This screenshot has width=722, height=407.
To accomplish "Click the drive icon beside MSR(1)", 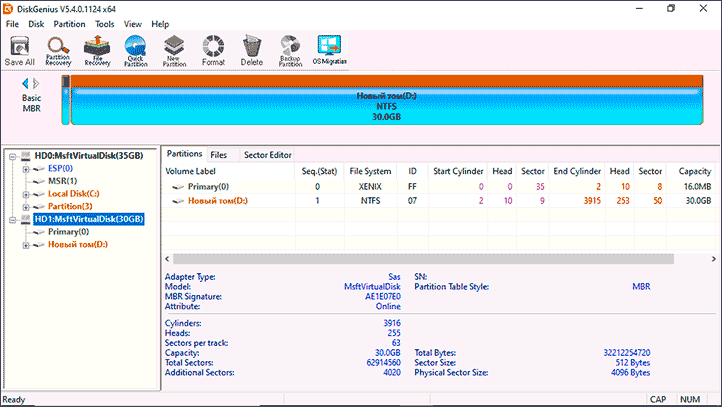I will pos(39,181).
